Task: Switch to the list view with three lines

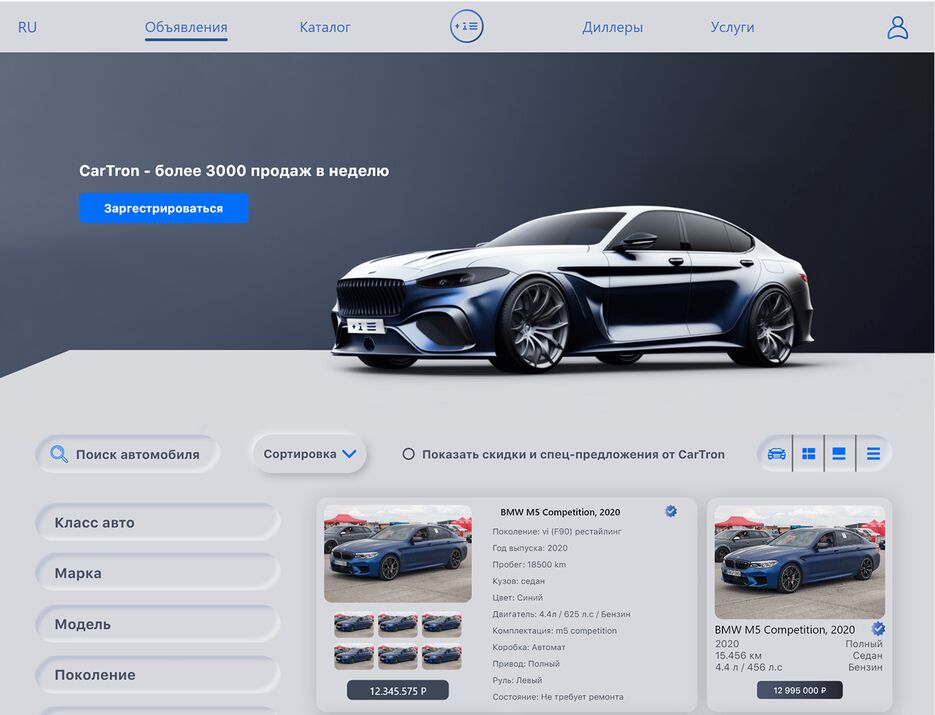Action: pyautogui.click(x=873, y=454)
